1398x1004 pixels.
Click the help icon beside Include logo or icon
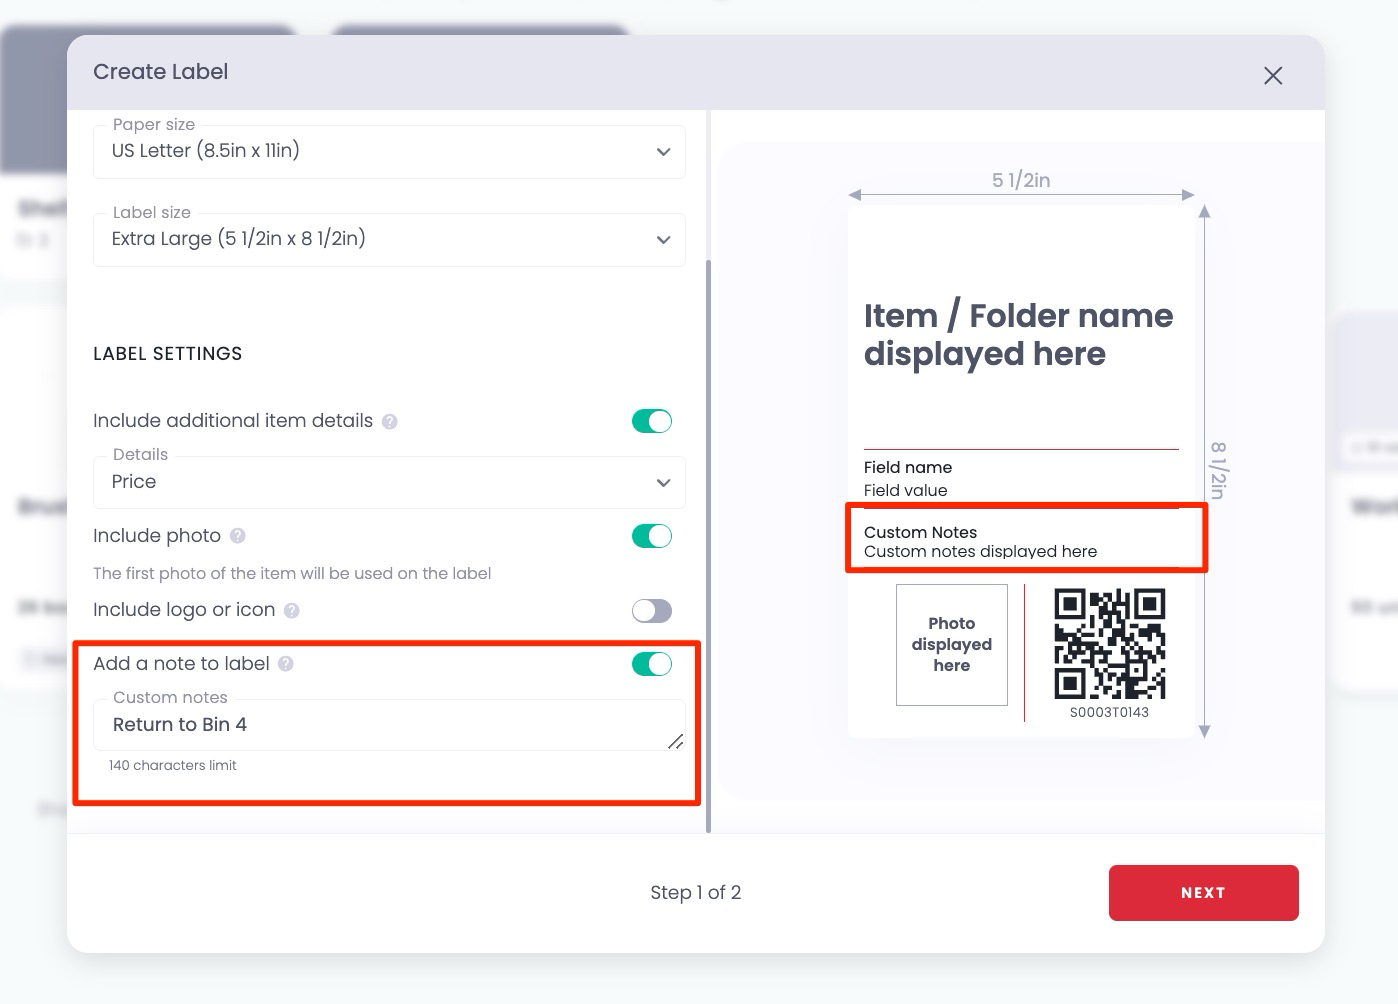point(290,610)
